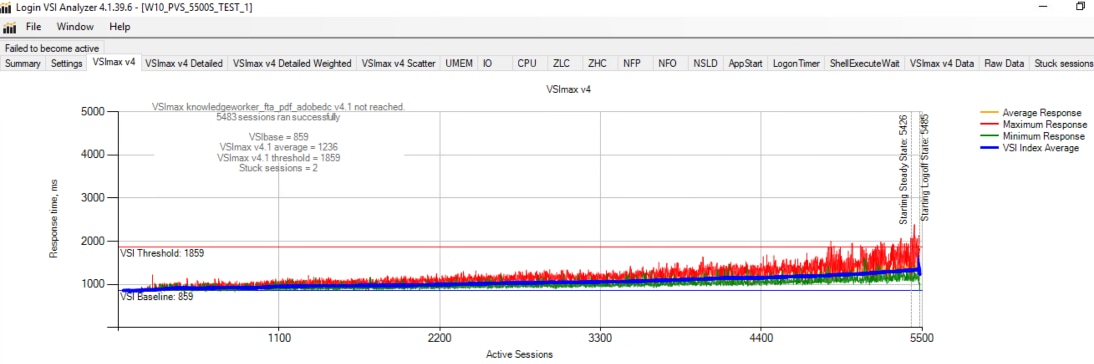Viewport: 1094px width, 364px height.
Task: Click the 'Starting Steady State: 5426' marker label
Action: pos(903,170)
